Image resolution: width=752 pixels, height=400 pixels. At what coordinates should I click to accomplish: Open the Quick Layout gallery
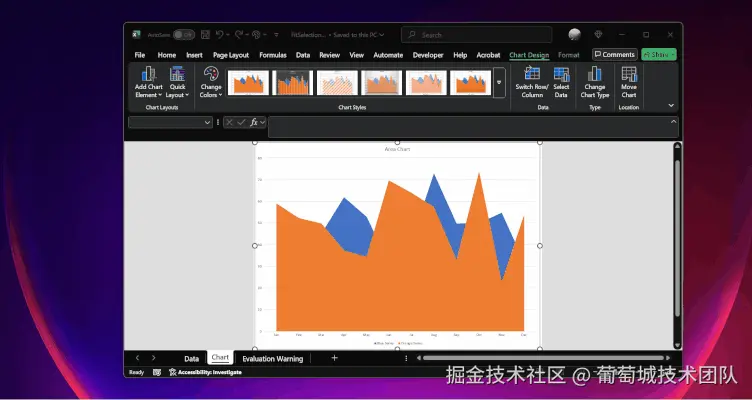[x=177, y=82]
